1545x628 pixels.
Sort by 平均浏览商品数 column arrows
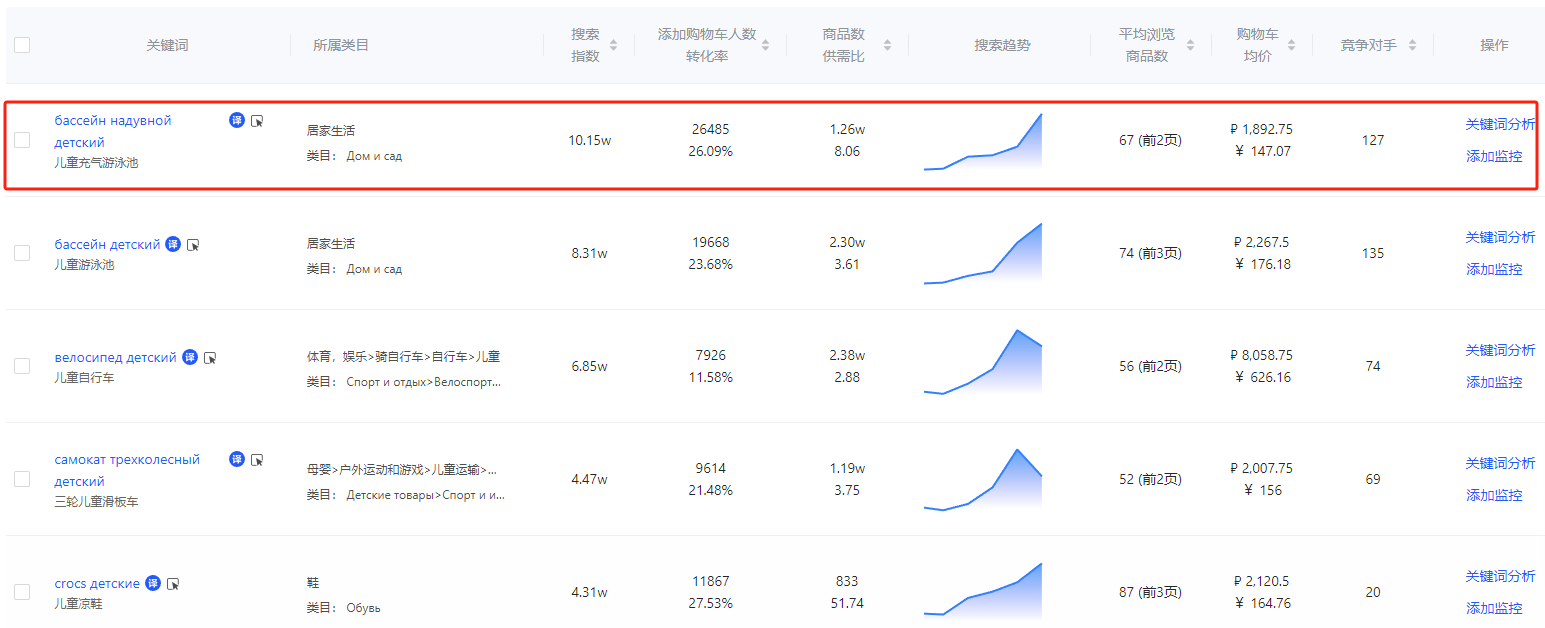pyautogui.click(x=1190, y=45)
